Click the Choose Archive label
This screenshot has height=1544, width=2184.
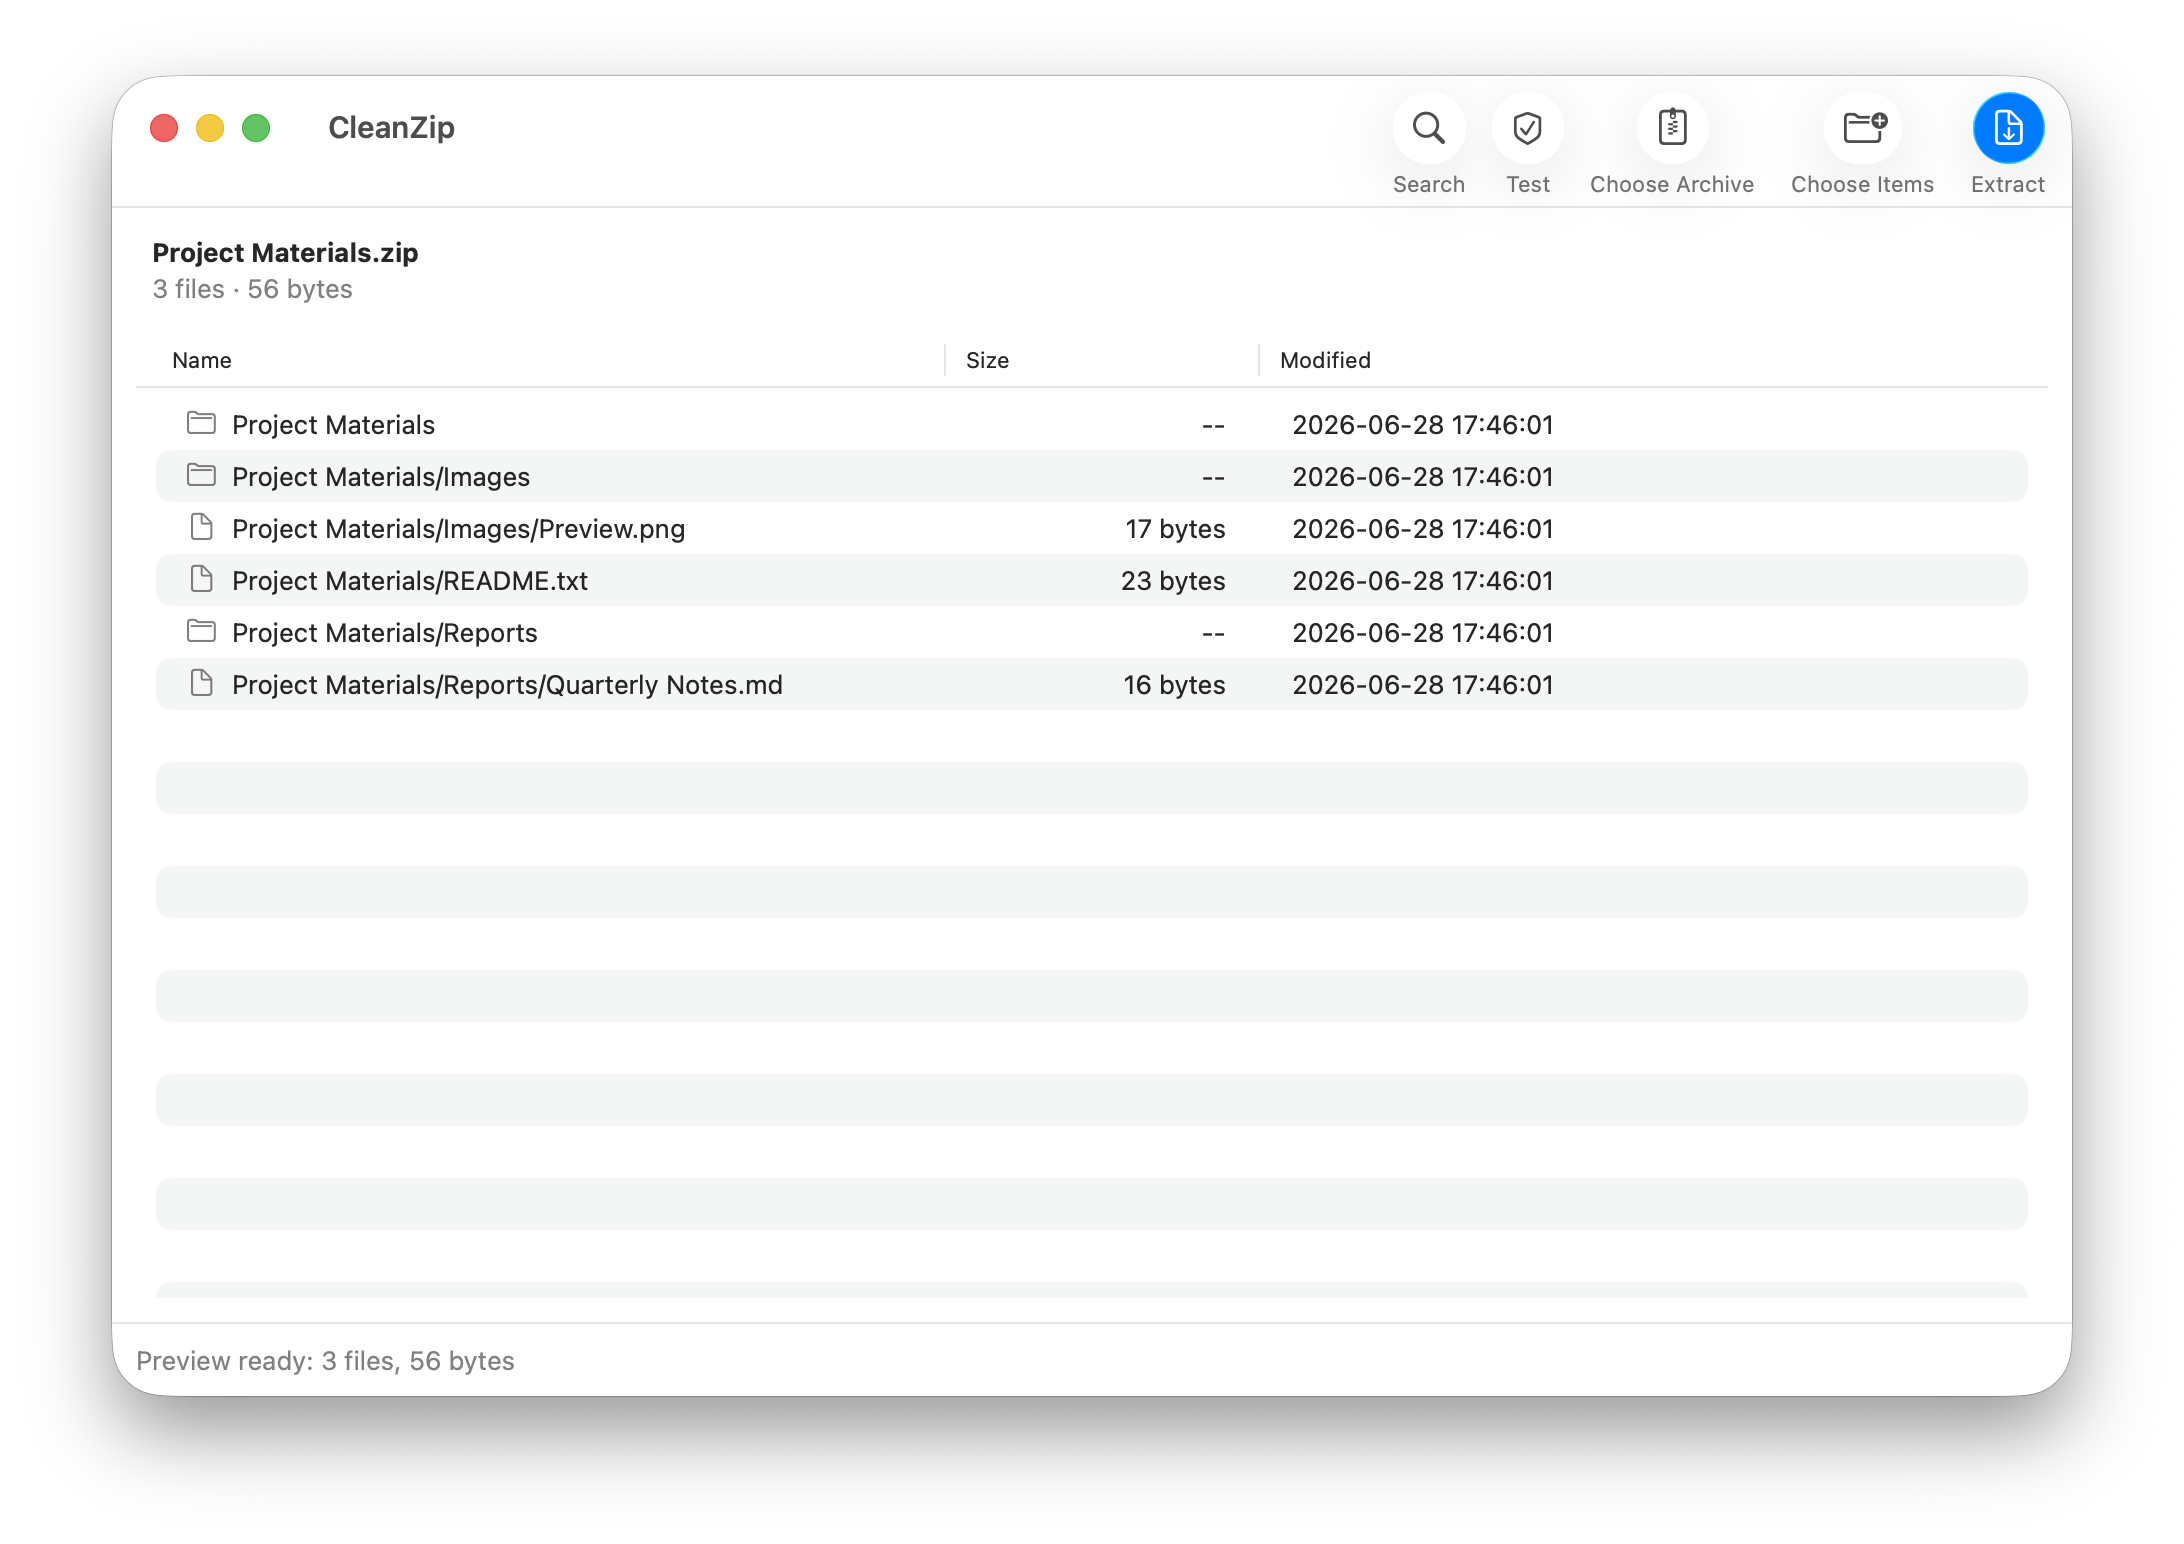[x=1672, y=185]
